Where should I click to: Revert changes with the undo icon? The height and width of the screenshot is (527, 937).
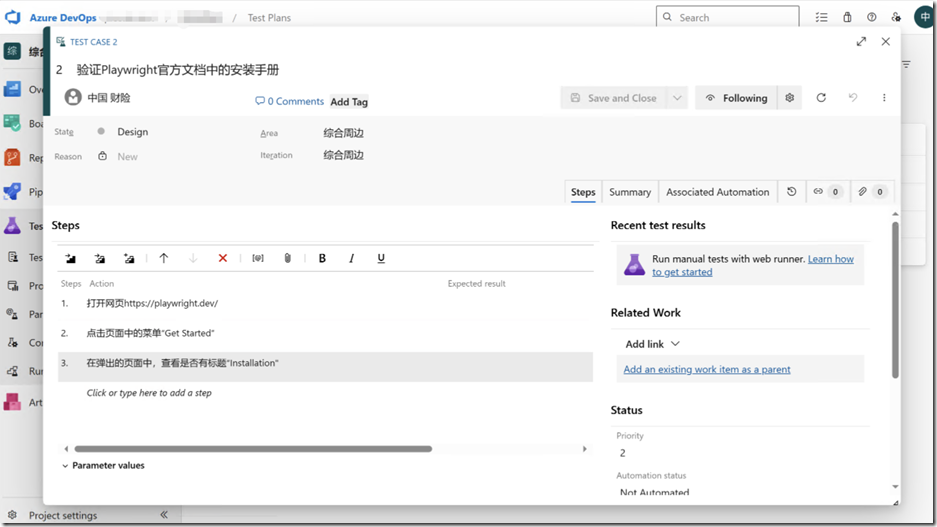coord(853,97)
